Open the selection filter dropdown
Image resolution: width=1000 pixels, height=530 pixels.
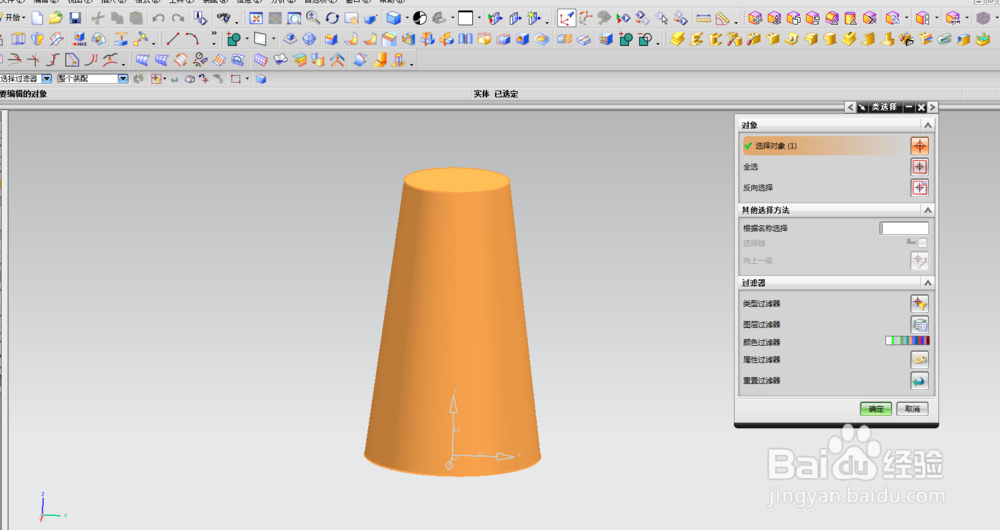47,78
